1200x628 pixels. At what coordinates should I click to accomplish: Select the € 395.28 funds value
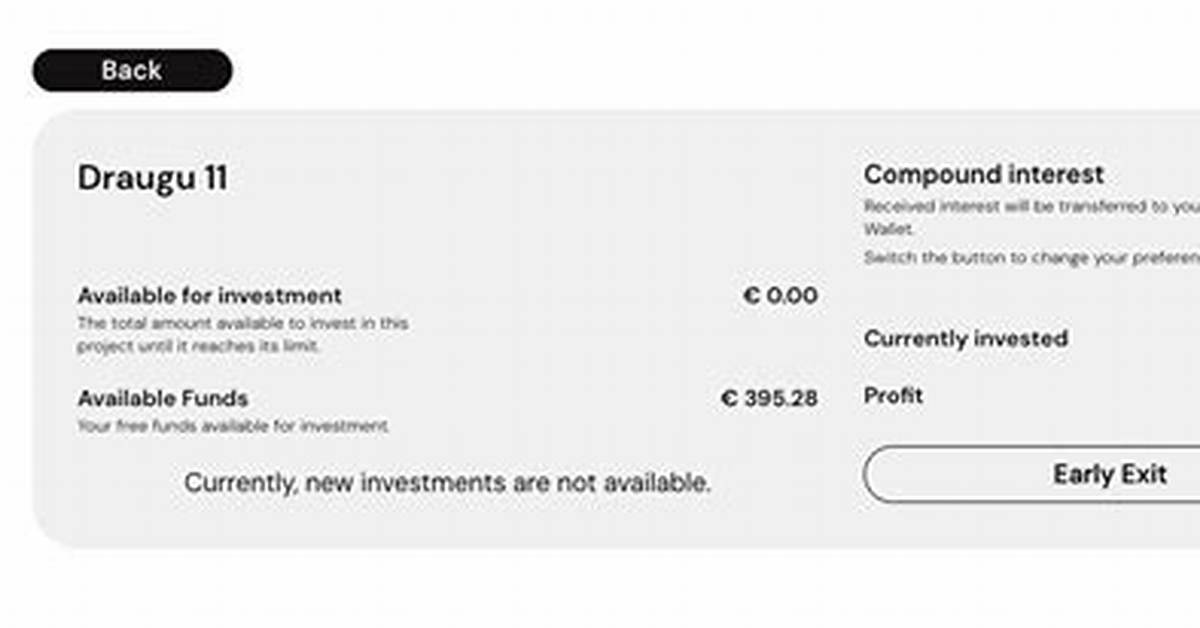click(769, 398)
